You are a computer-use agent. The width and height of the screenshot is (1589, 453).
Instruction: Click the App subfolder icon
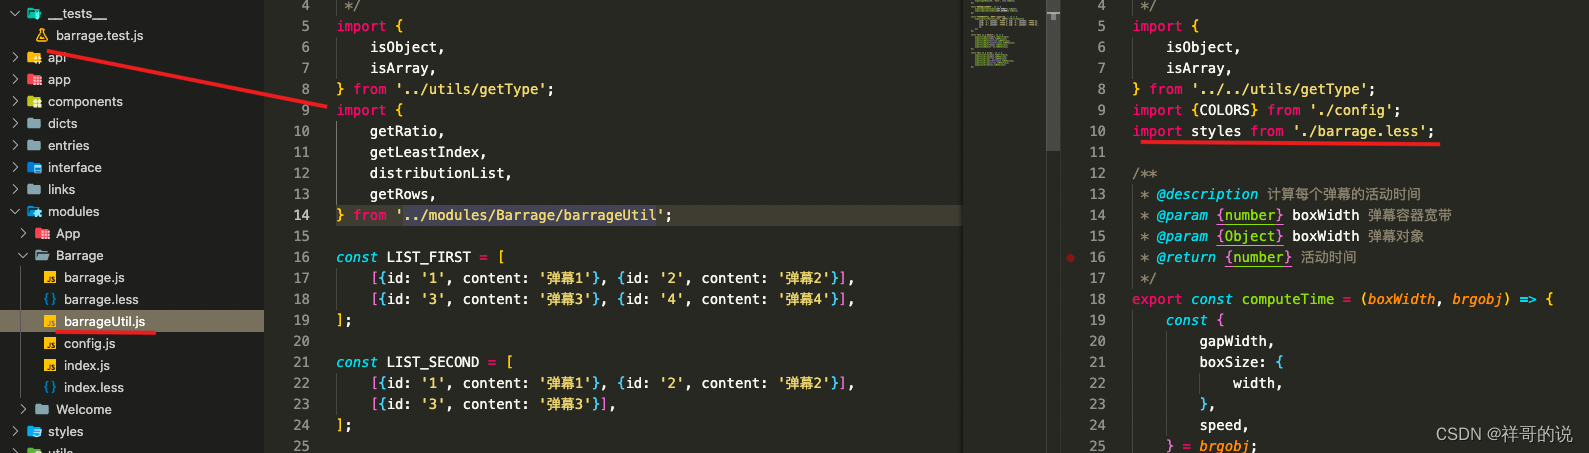point(42,234)
